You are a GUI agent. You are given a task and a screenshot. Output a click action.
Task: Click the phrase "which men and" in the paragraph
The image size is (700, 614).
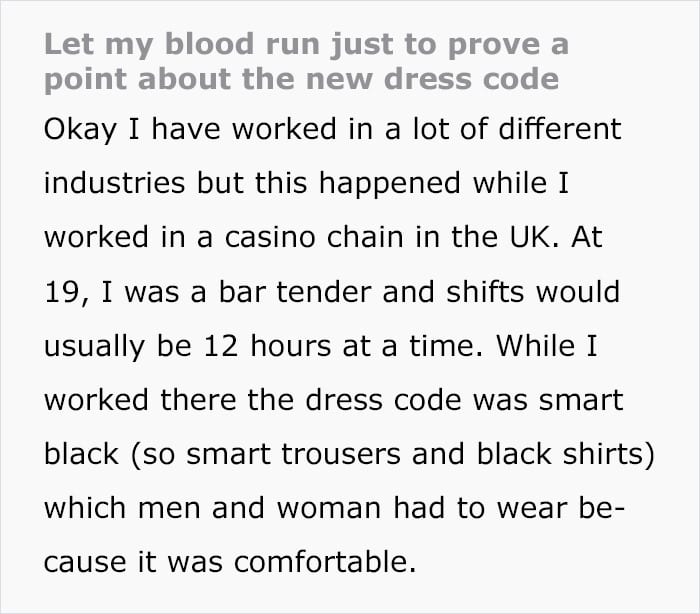154,508
